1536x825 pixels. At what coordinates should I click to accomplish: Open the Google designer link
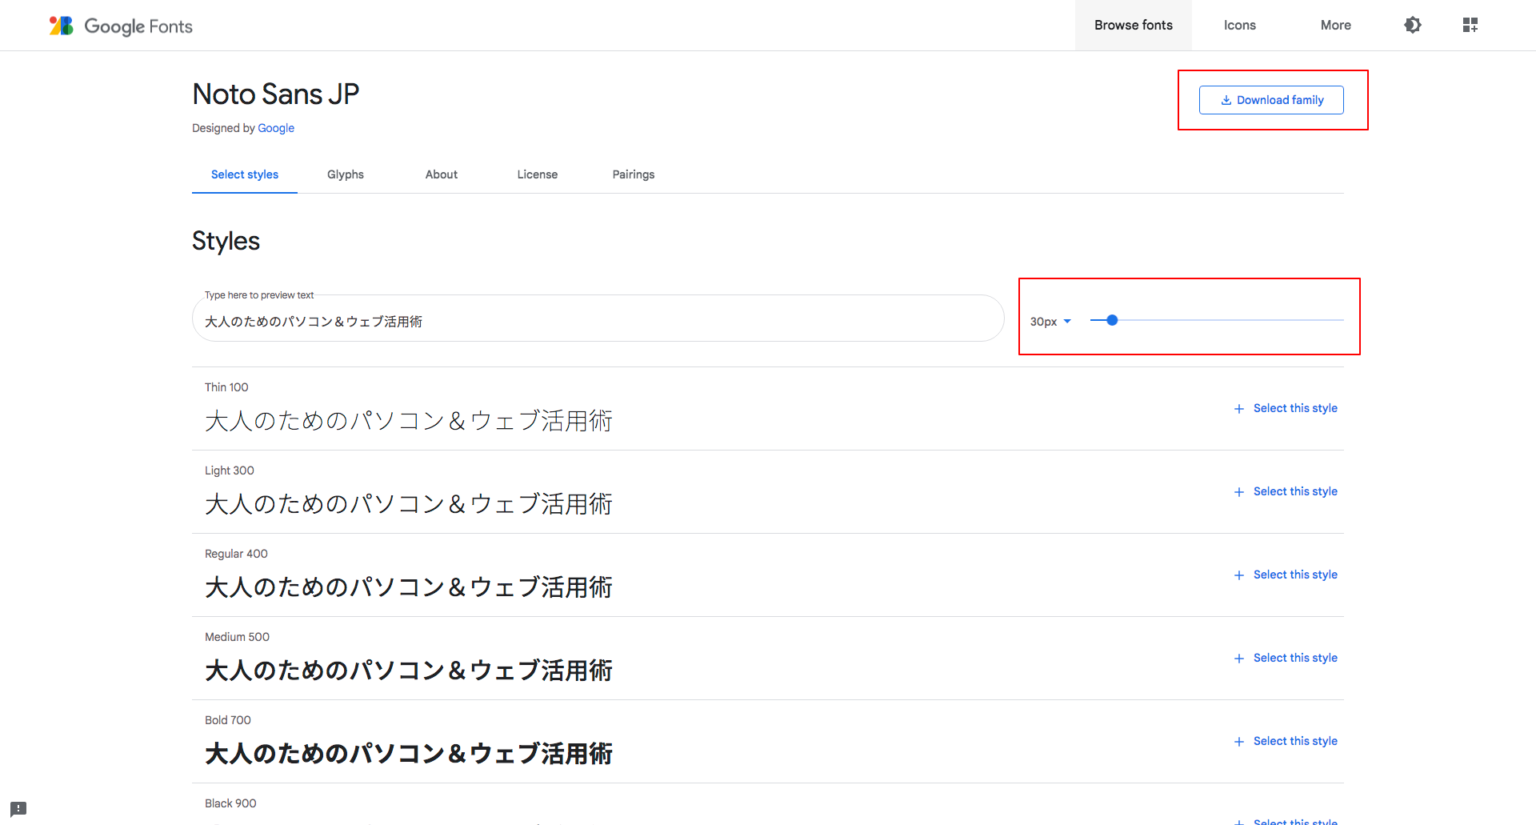click(x=276, y=128)
